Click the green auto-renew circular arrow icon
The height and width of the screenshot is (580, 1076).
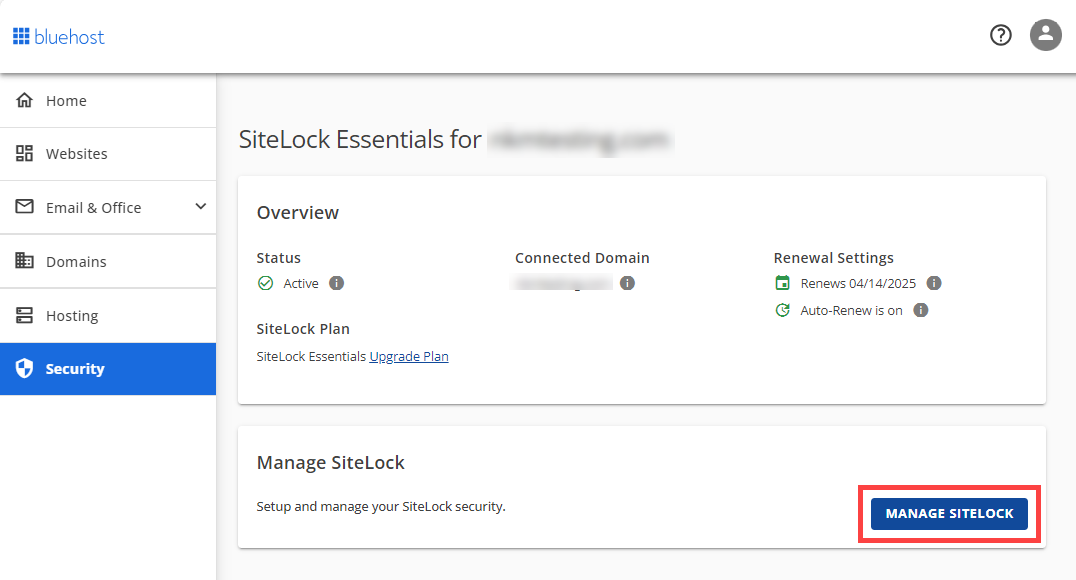point(782,310)
